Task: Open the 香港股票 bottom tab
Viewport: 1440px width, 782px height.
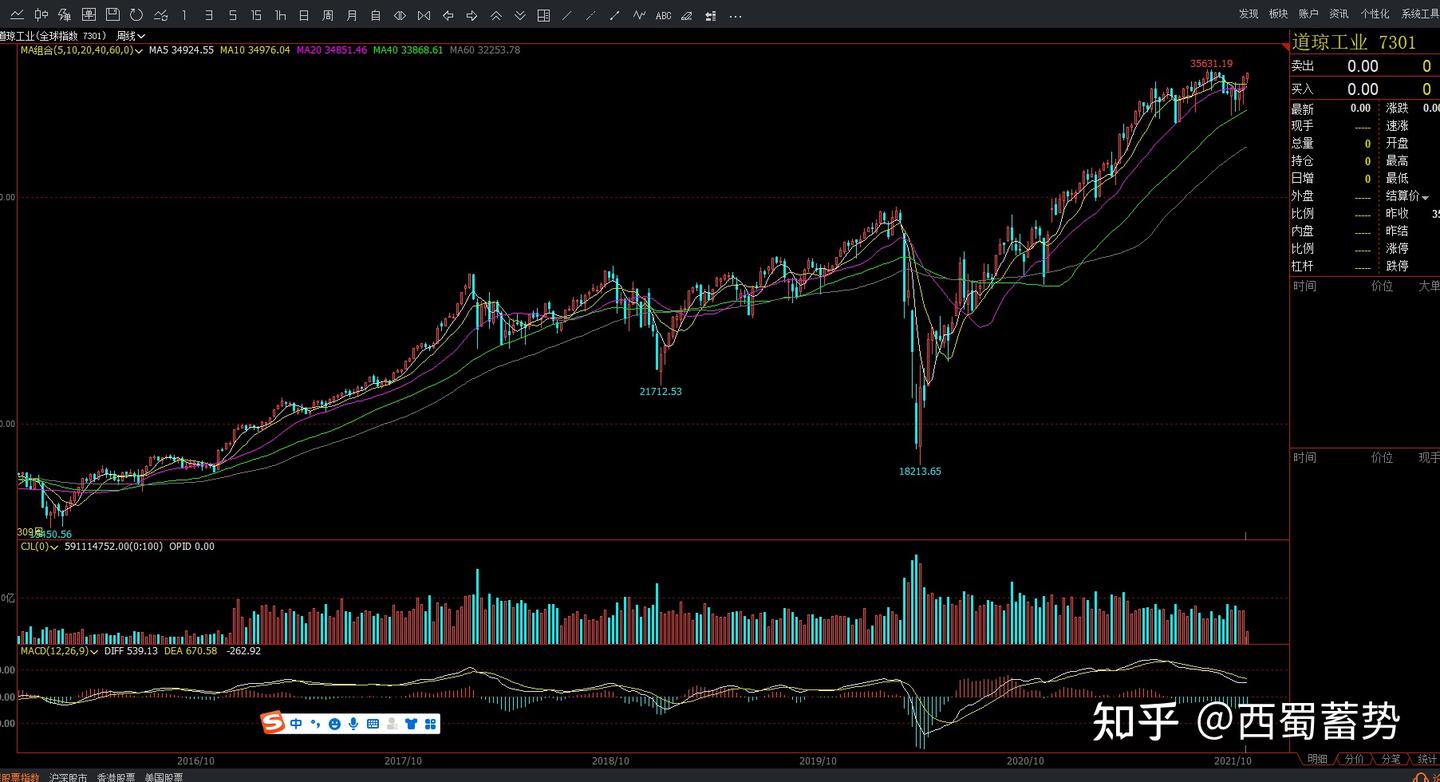Action: pos(116,777)
